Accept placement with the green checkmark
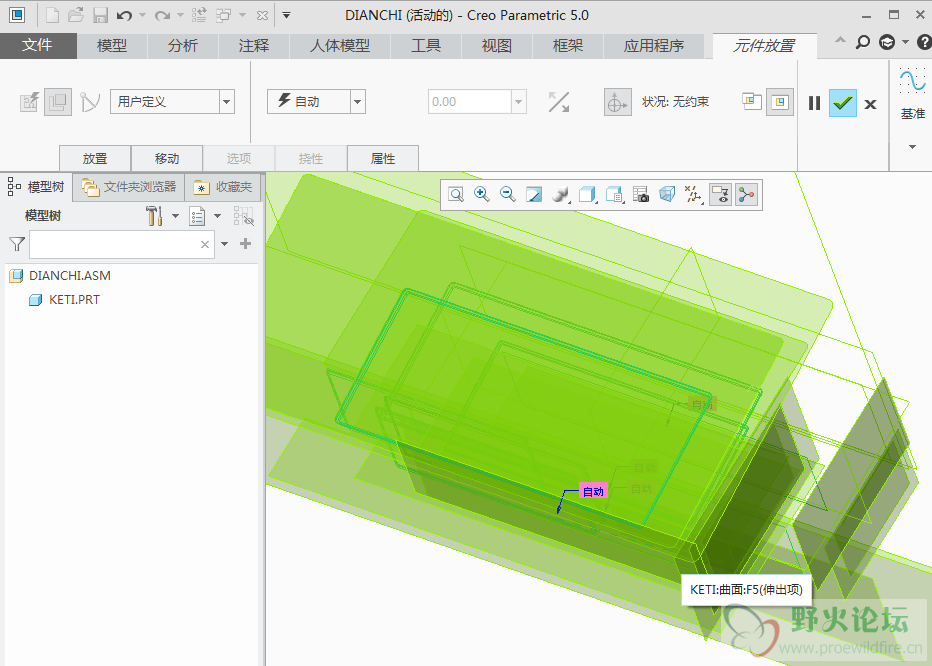The width and height of the screenshot is (932, 666). pos(843,103)
